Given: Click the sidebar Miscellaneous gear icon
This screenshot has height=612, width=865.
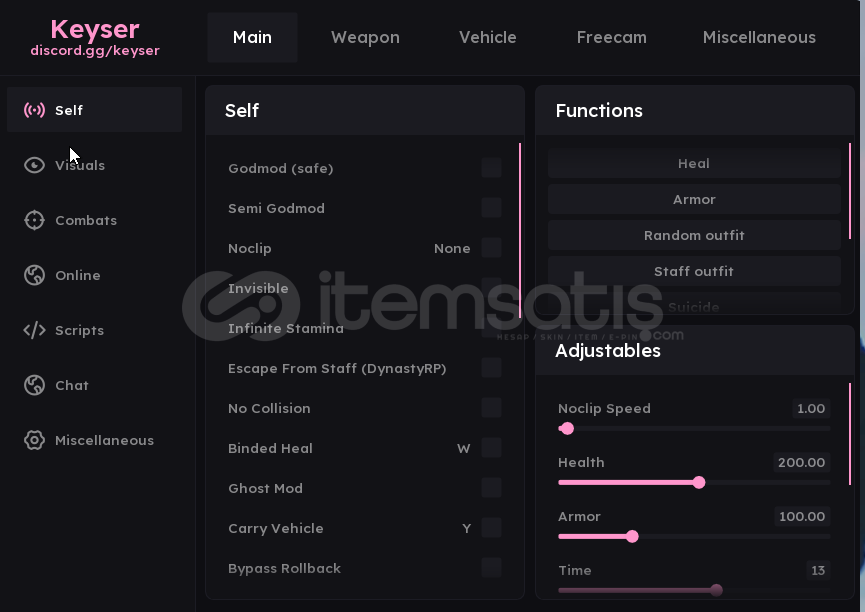Looking at the screenshot, I should pos(34,440).
